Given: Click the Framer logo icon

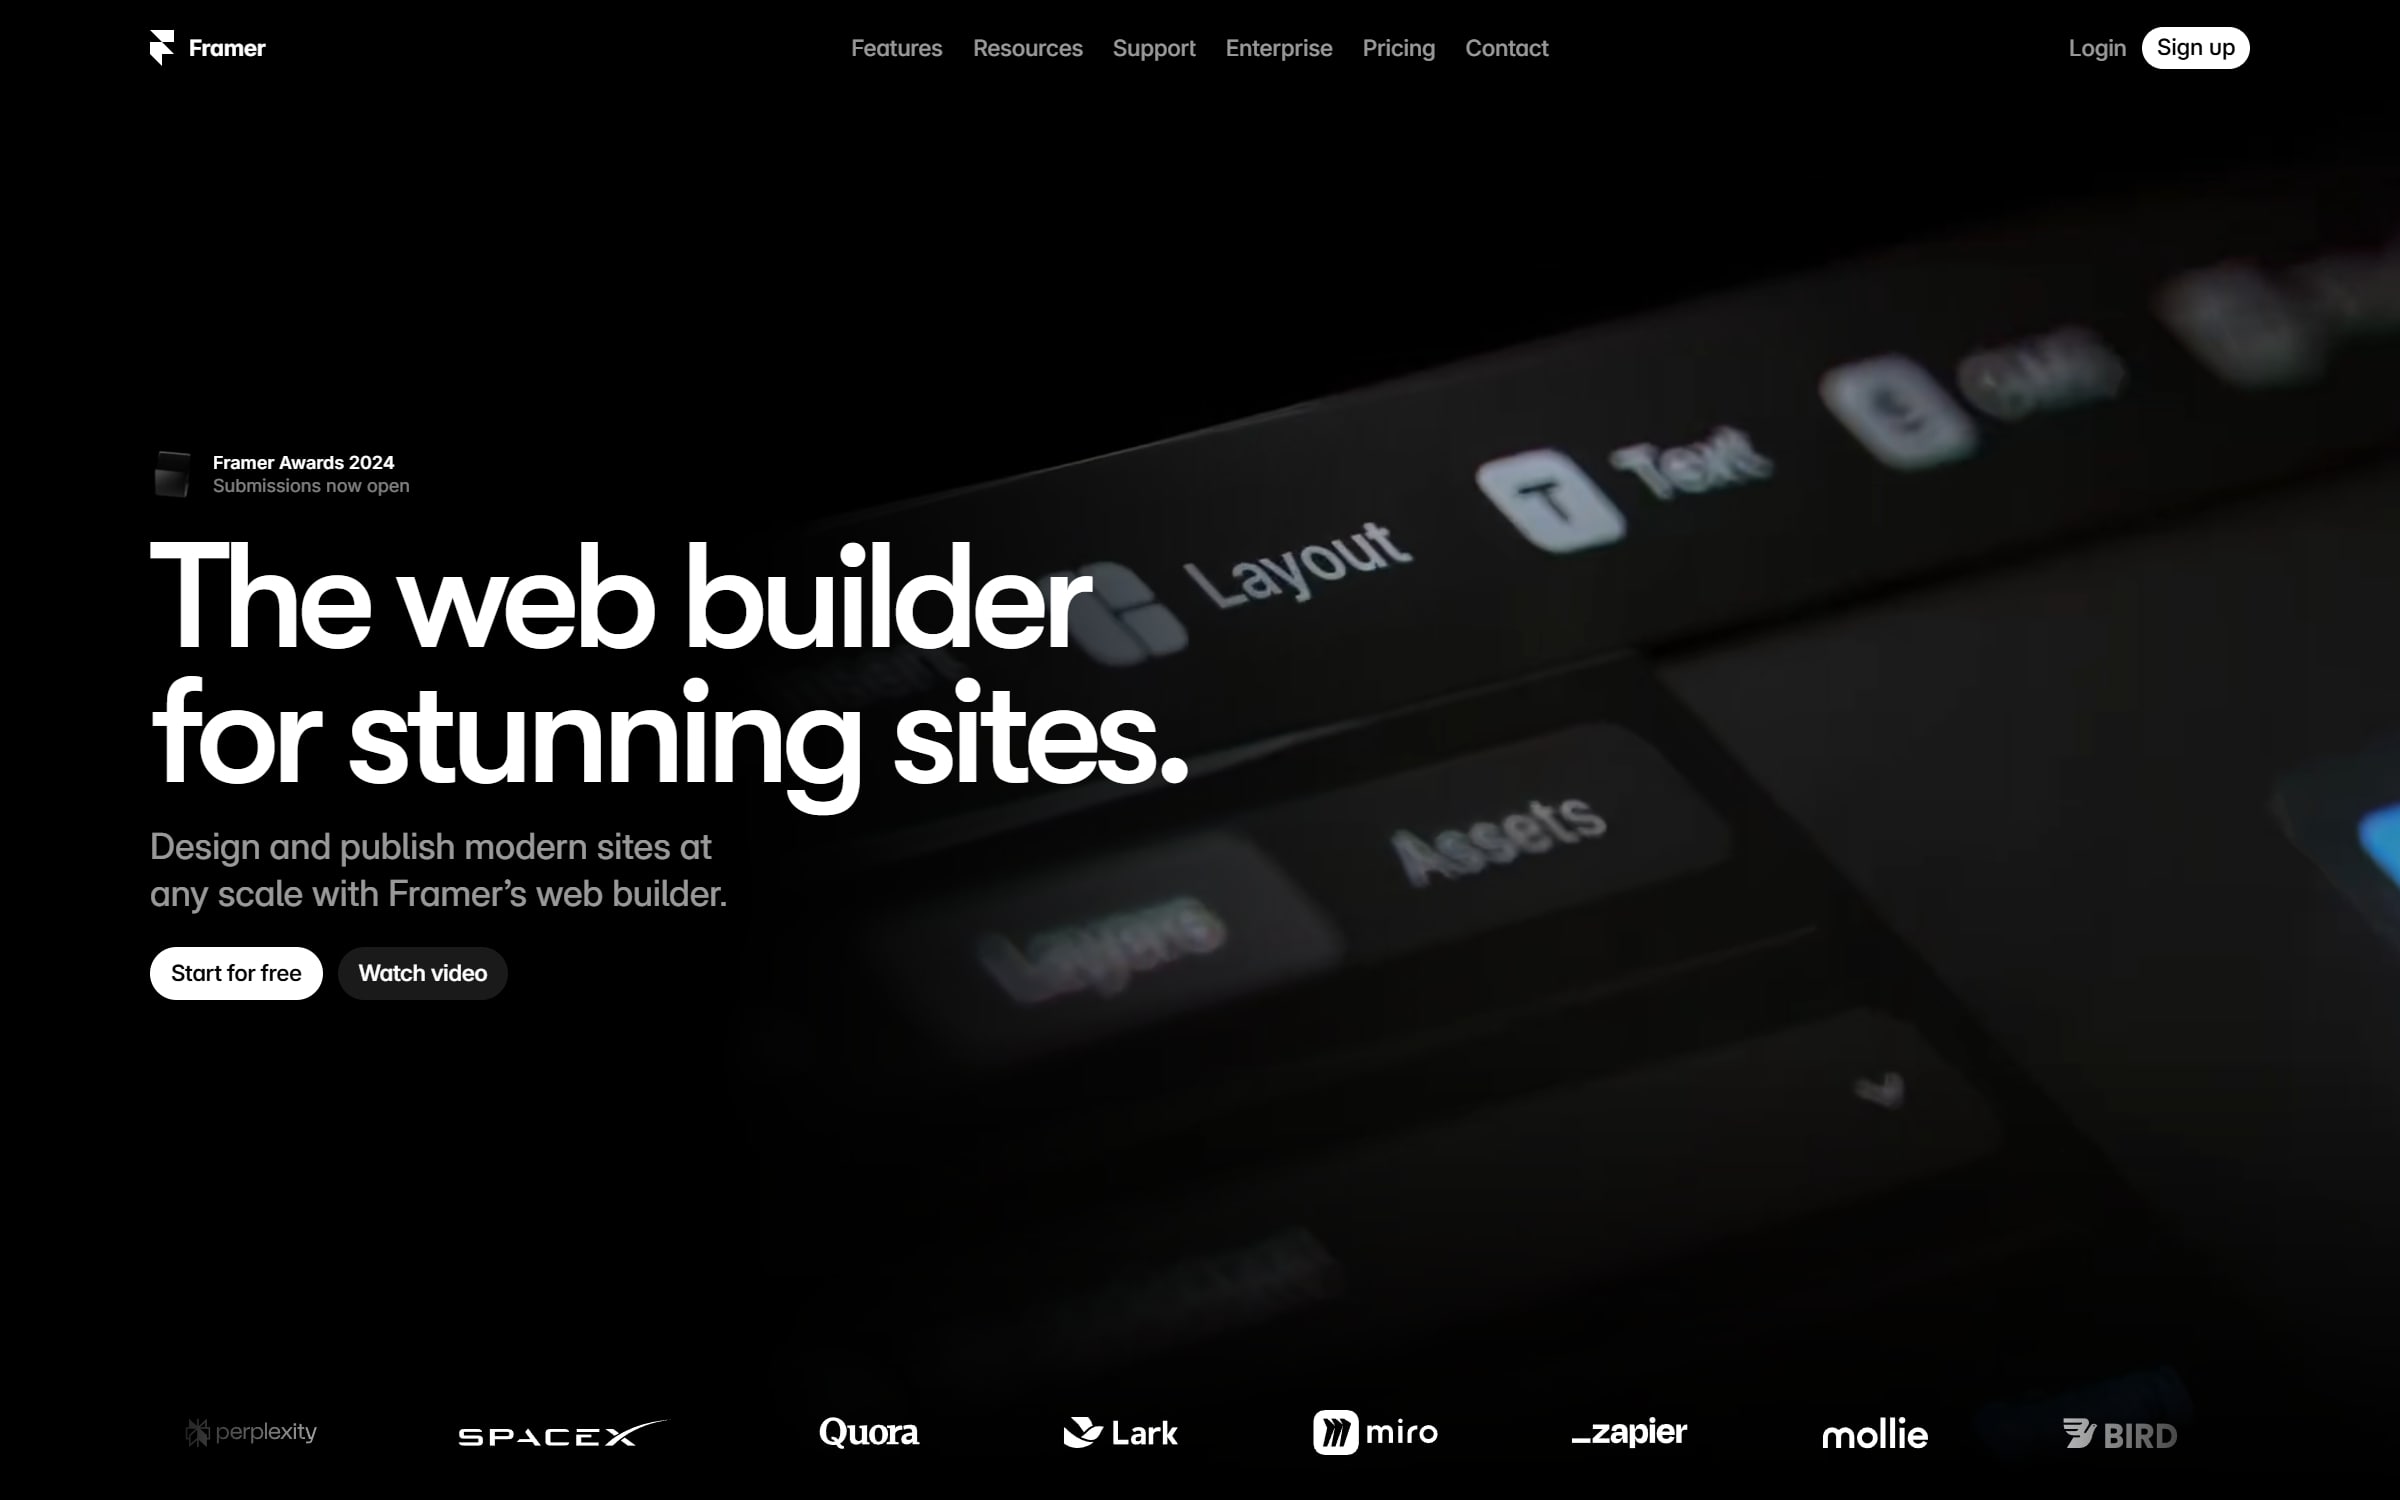Looking at the screenshot, I should click(162, 47).
